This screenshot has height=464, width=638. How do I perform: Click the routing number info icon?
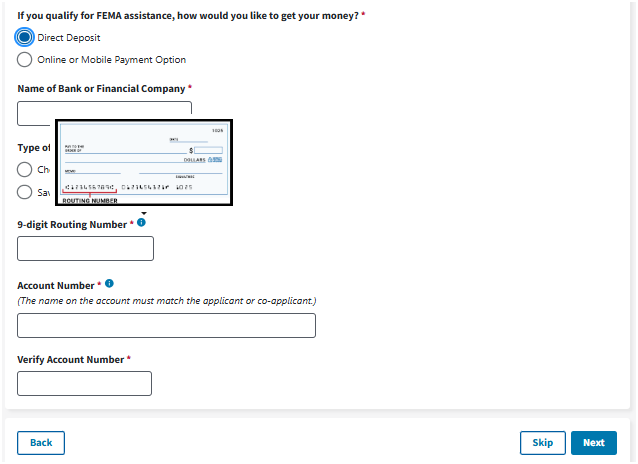[141, 223]
